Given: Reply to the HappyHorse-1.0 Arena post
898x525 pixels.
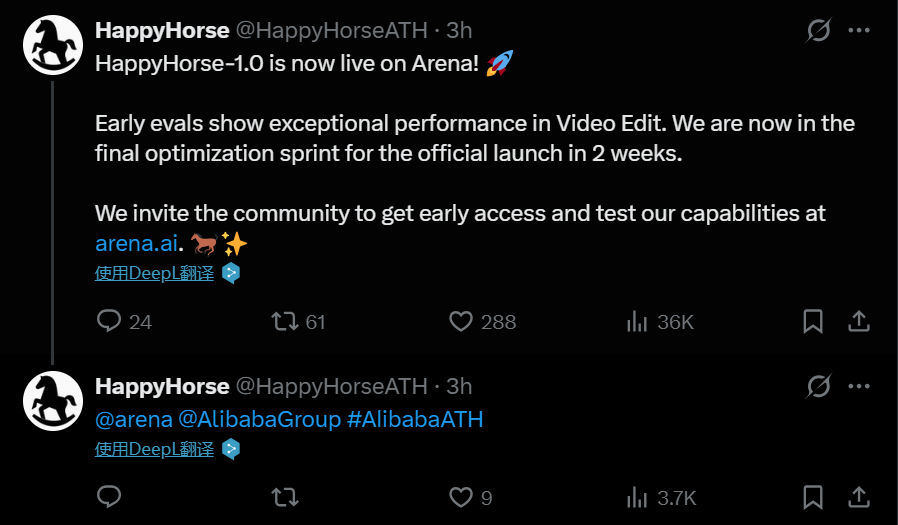Looking at the screenshot, I should (110, 321).
